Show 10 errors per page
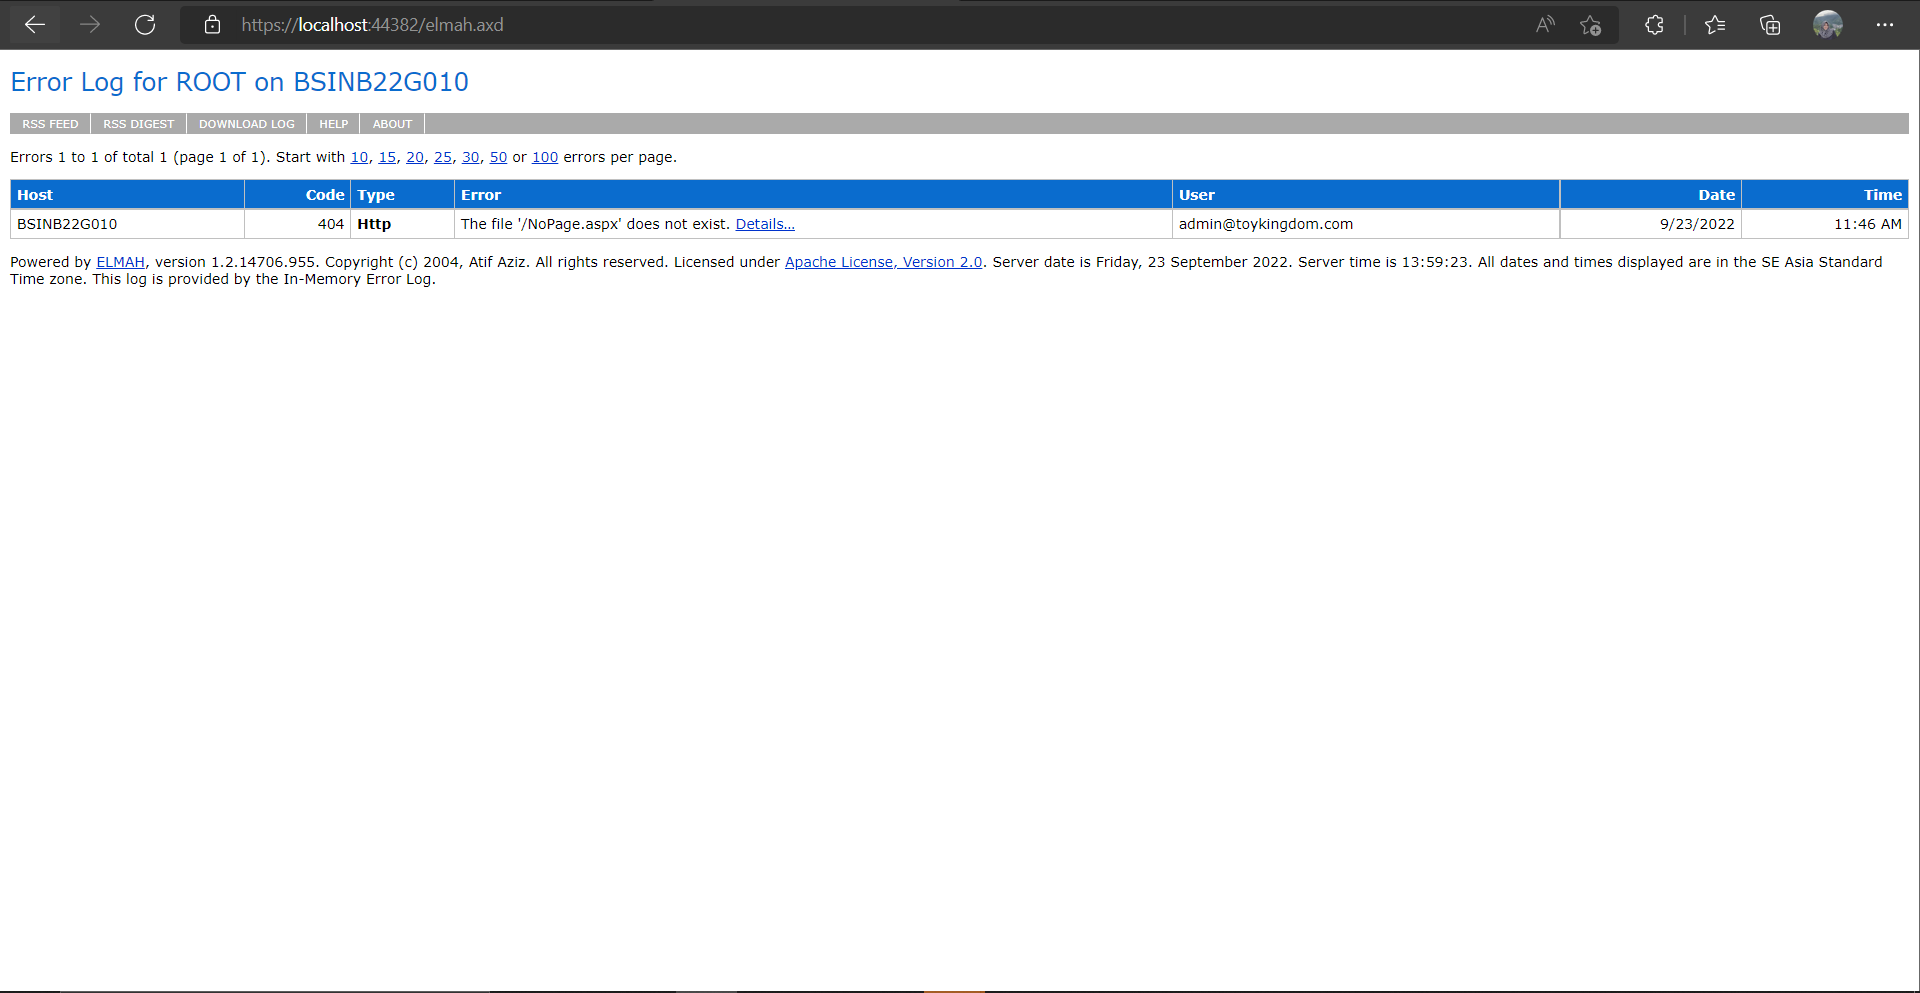The height and width of the screenshot is (993, 1920). pos(359,157)
